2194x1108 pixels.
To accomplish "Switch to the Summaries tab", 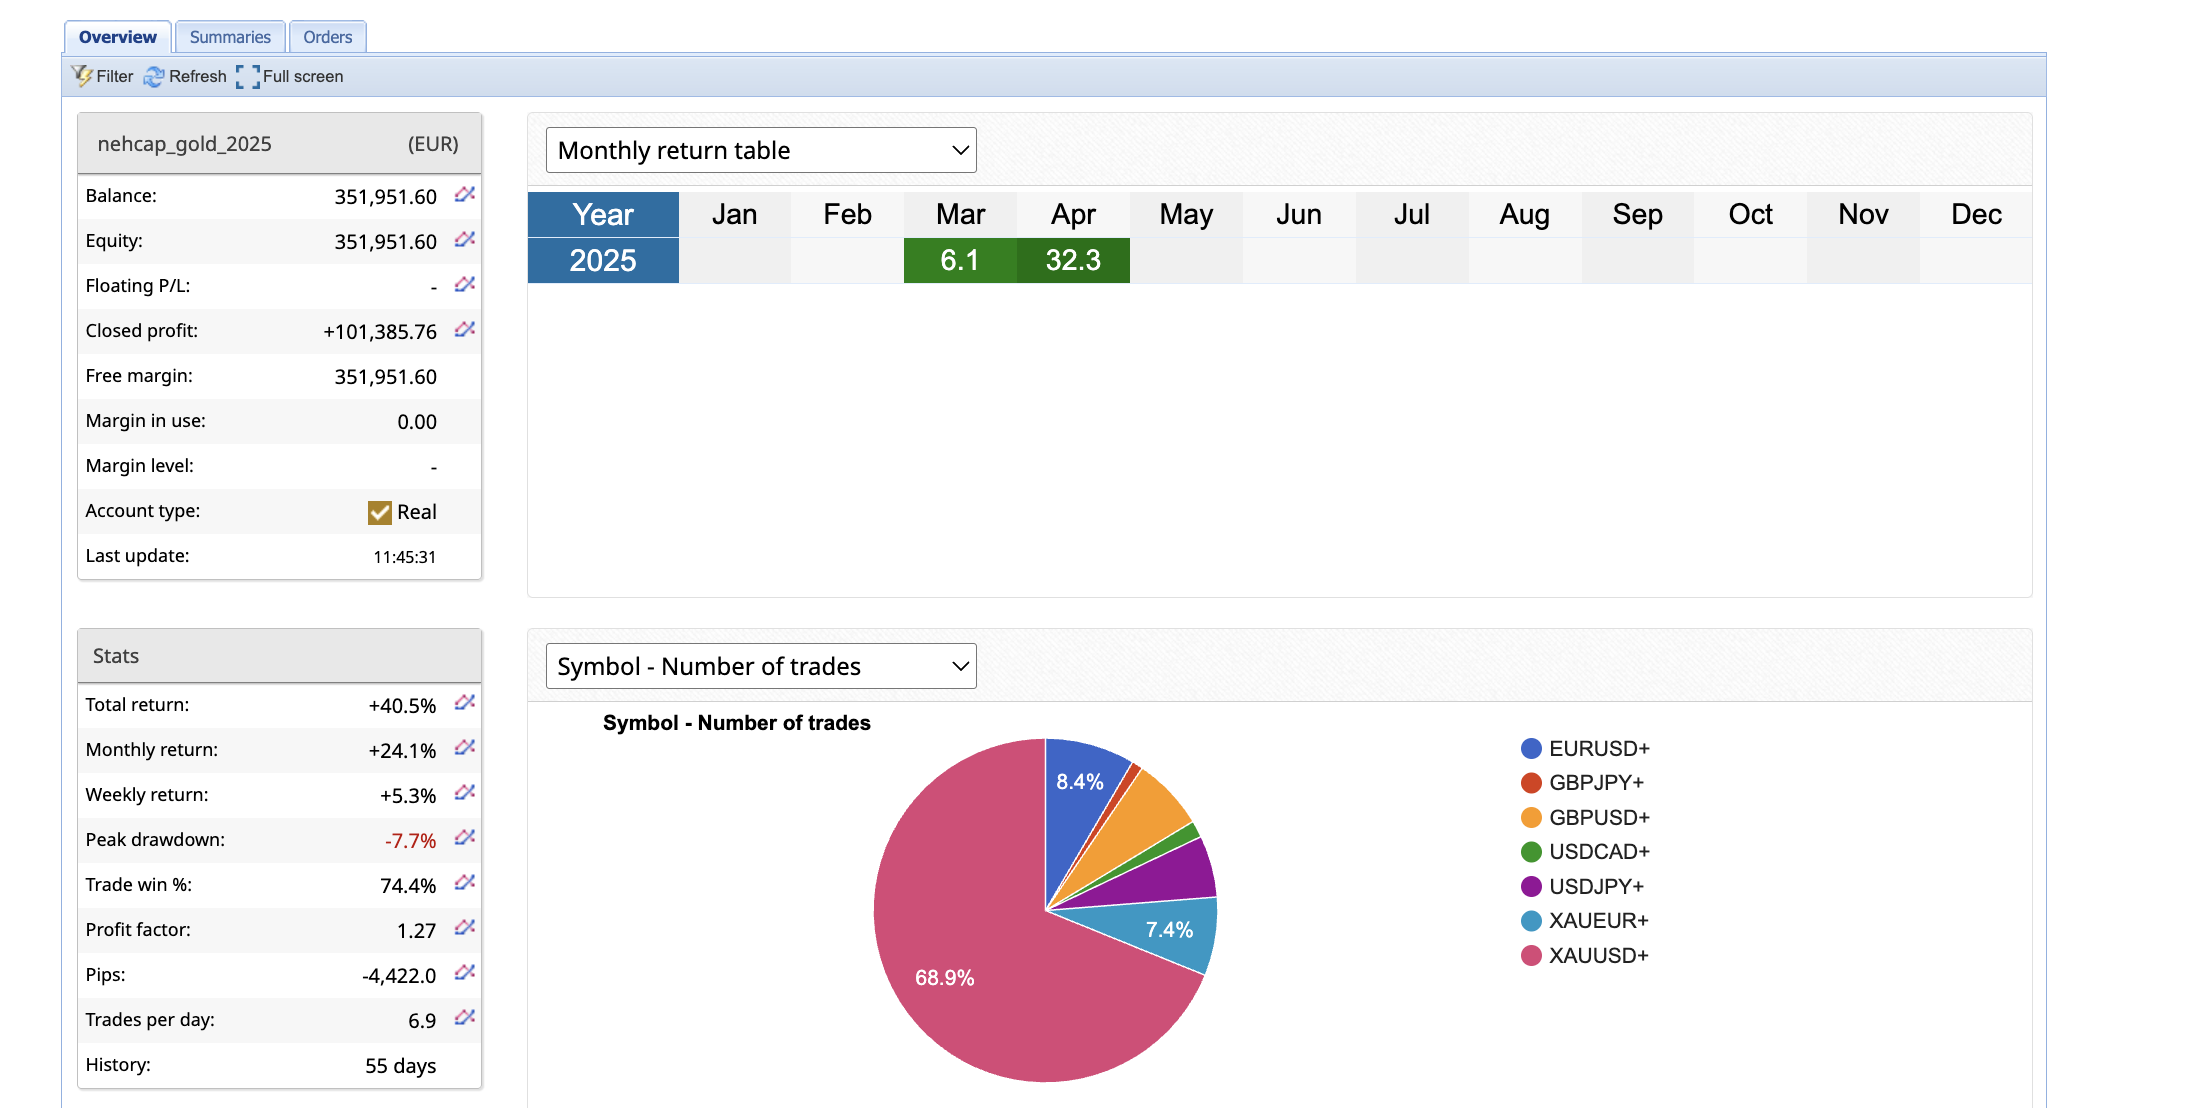I will 230,37.
